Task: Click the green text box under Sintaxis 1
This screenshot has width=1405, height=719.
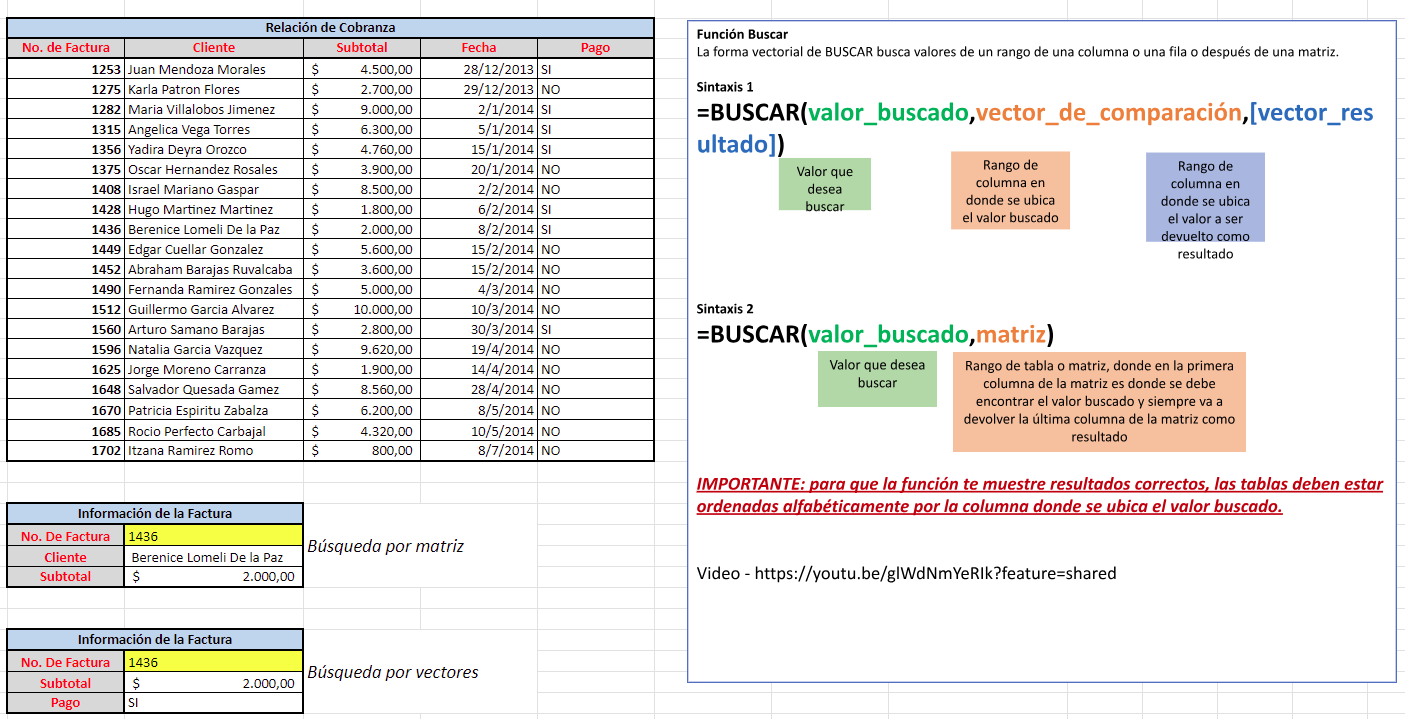Action: [x=824, y=185]
